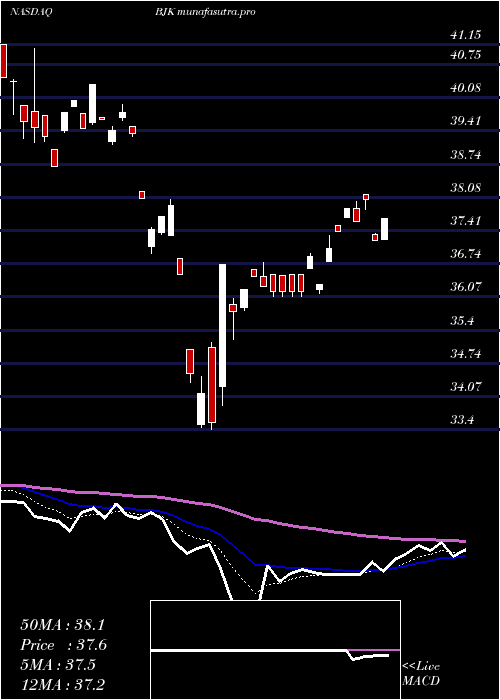Click the 34.74 price axis label
This screenshot has width=500, height=700.
[x=466, y=354]
